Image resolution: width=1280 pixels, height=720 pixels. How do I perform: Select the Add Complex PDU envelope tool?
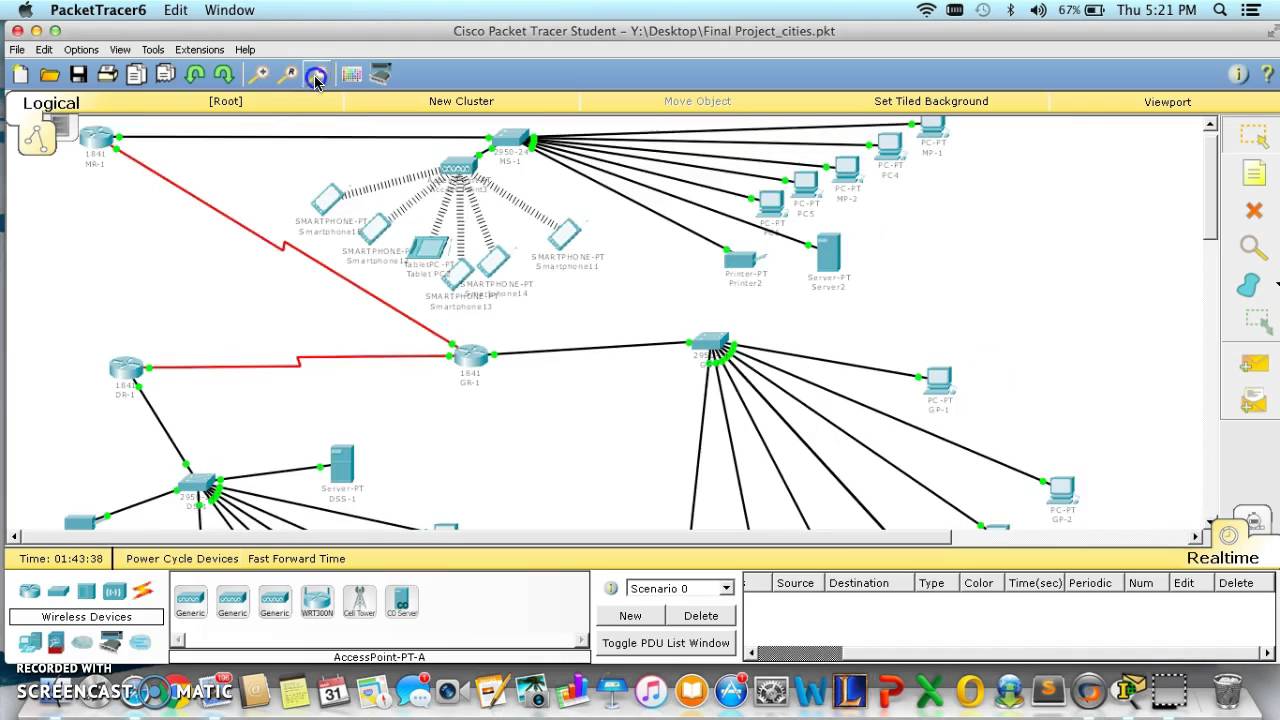tap(1254, 401)
